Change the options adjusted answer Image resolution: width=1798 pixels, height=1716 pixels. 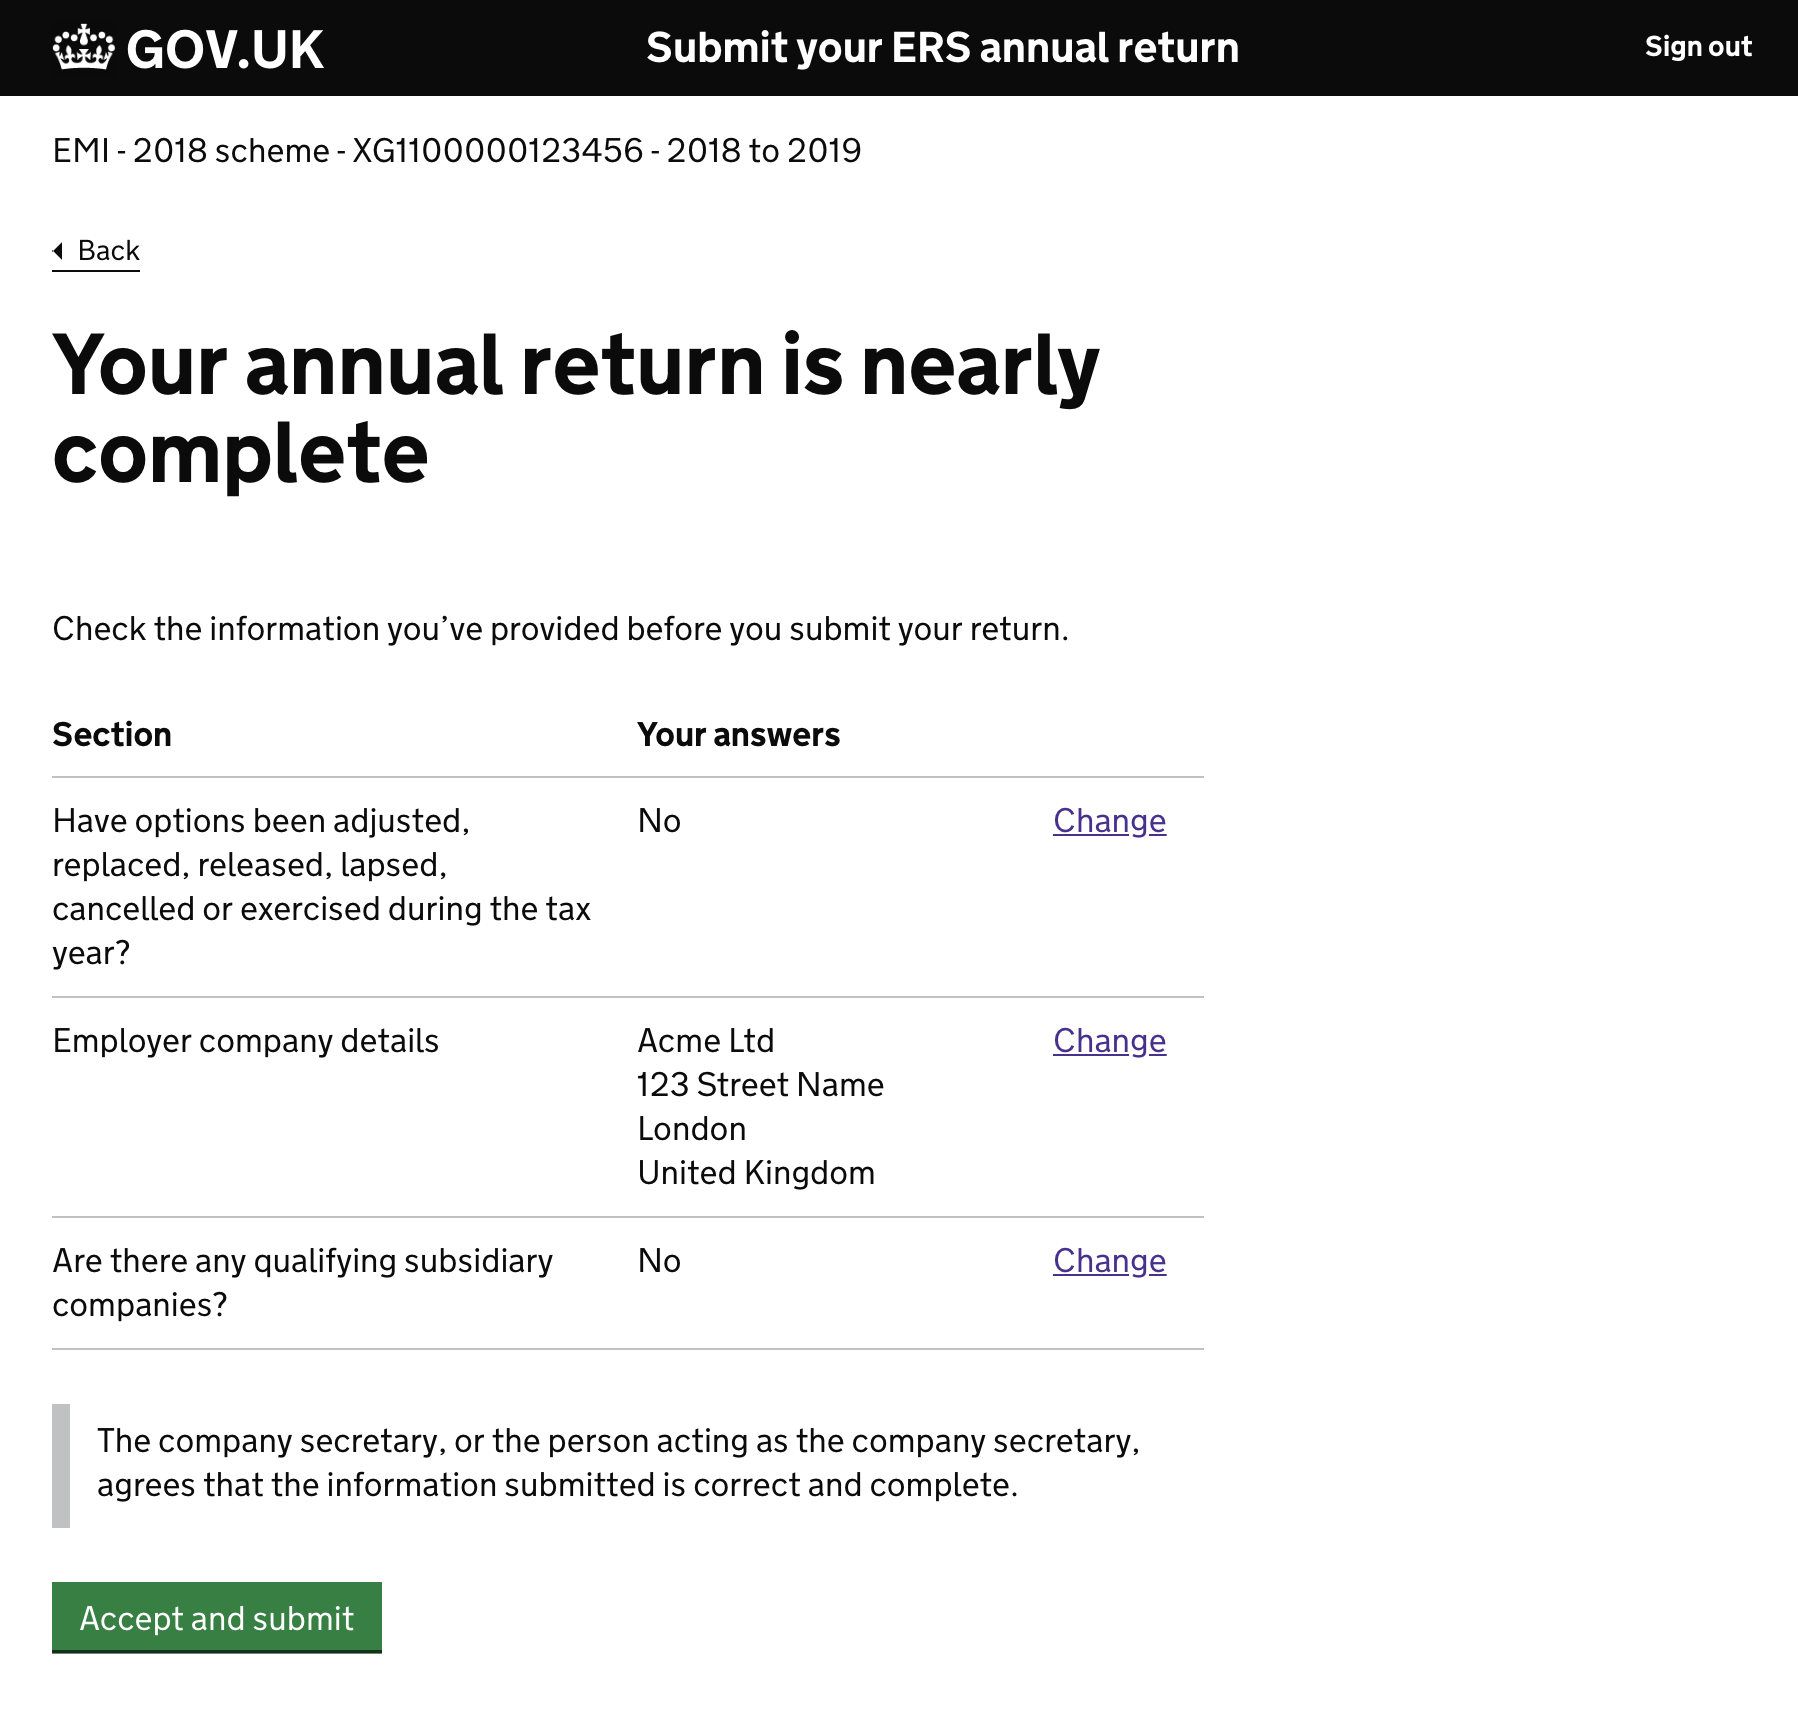pos(1109,821)
